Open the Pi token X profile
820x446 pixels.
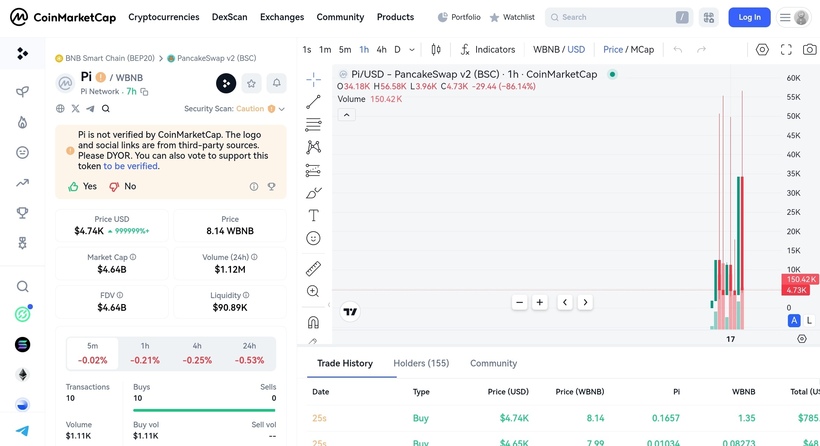pyautogui.click(x=75, y=109)
